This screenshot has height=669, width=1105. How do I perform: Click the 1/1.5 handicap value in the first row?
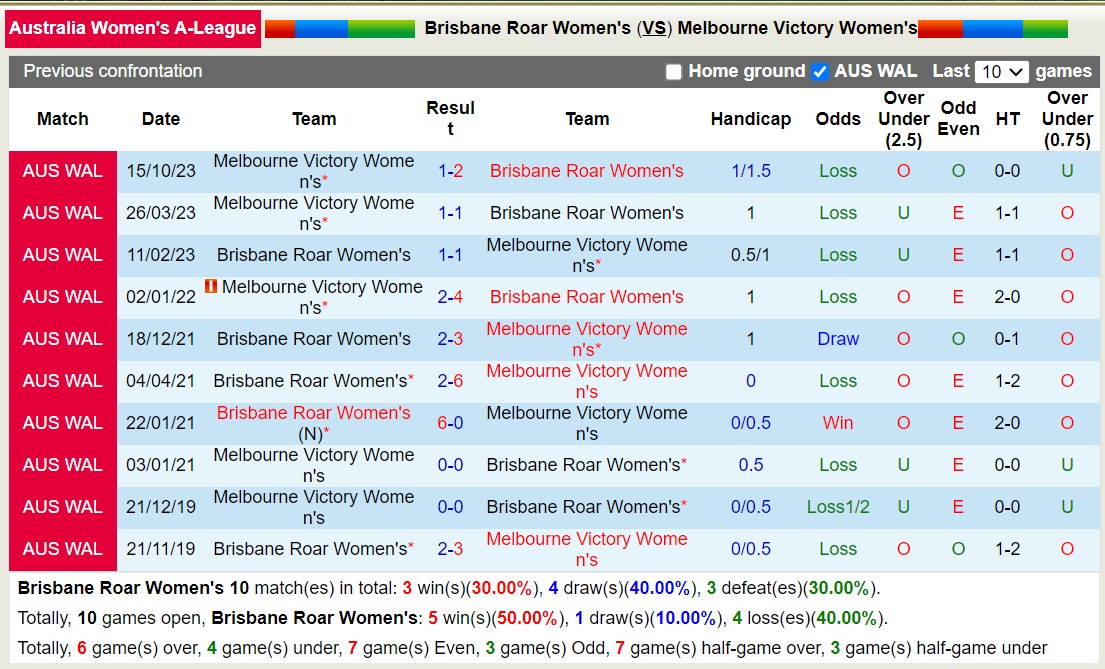(x=751, y=171)
